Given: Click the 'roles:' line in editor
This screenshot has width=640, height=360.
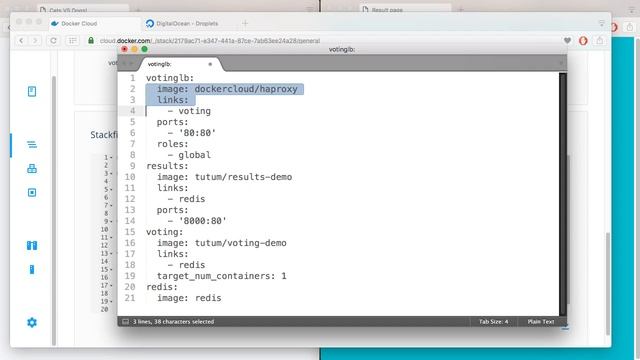Looking at the screenshot, I should pos(173,144).
